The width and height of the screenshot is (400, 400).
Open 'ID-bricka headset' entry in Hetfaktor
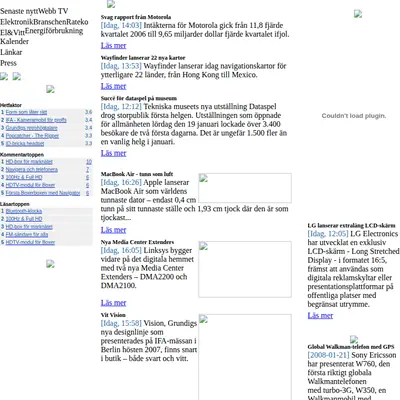25,144
